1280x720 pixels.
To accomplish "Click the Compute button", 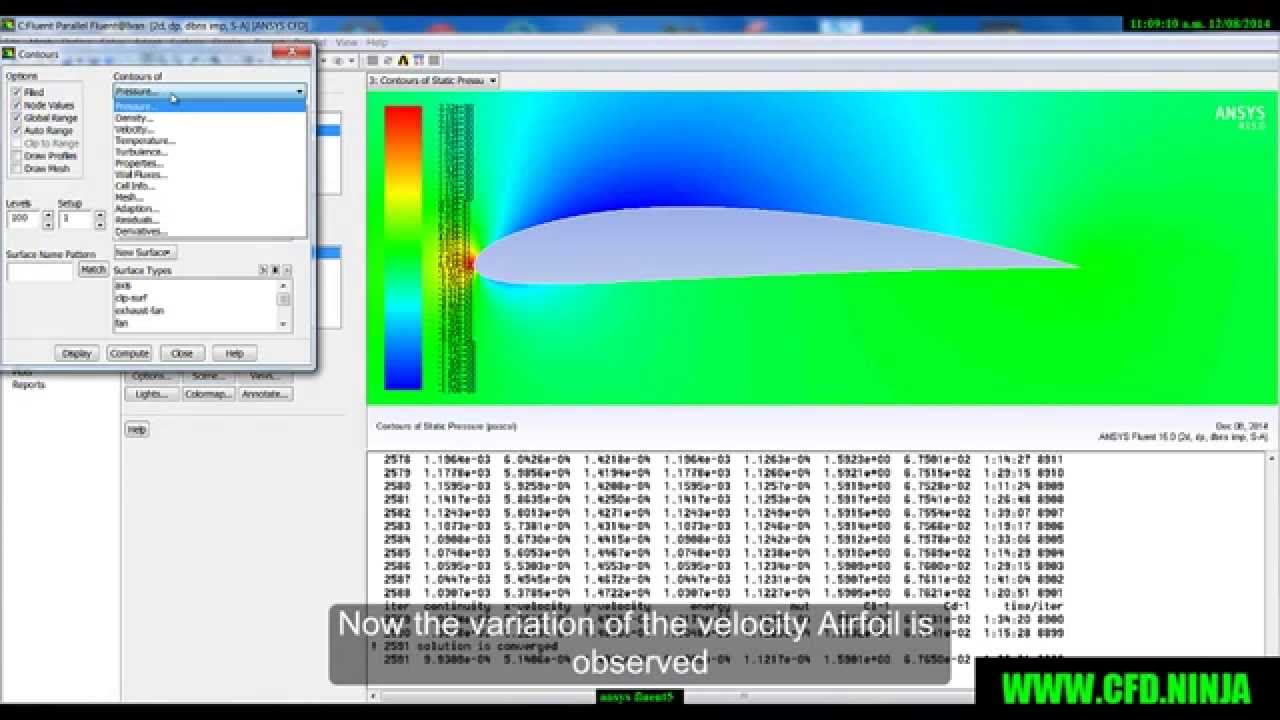I will 129,353.
